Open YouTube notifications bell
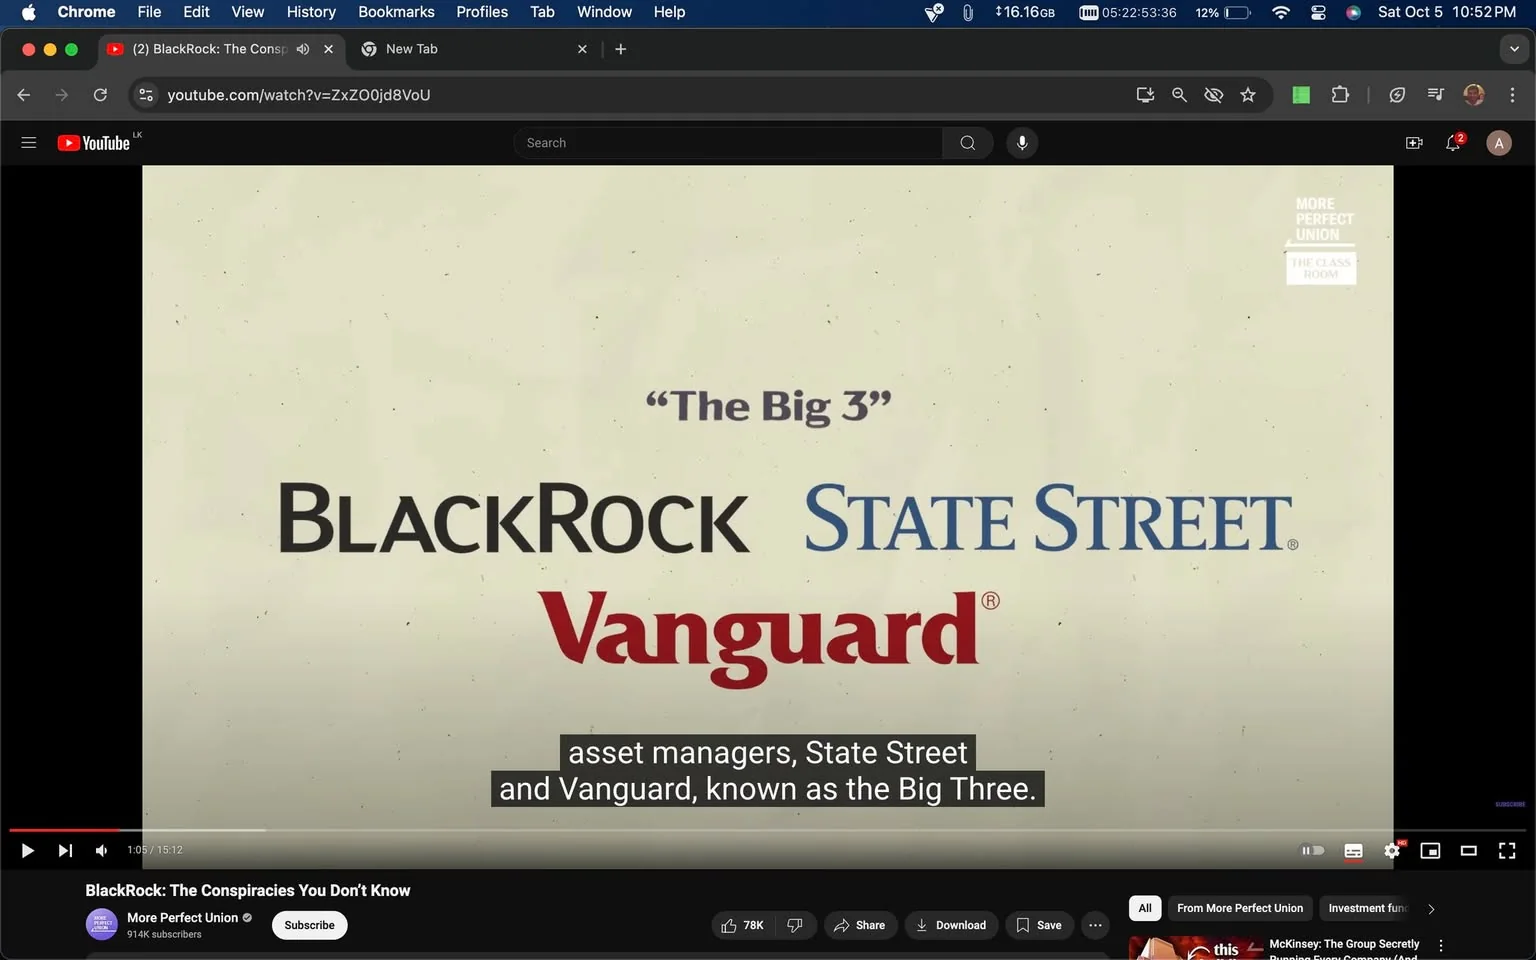The image size is (1536, 960). click(x=1454, y=143)
